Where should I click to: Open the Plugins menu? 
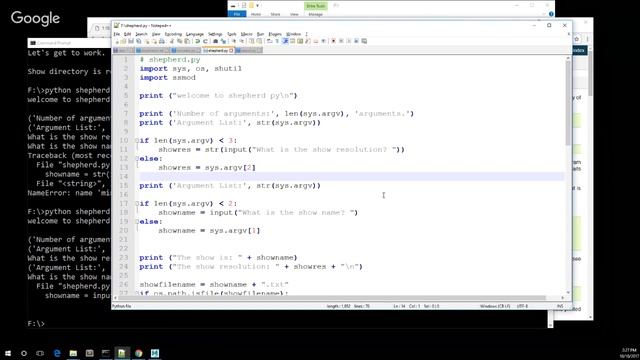click(x=275, y=34)
